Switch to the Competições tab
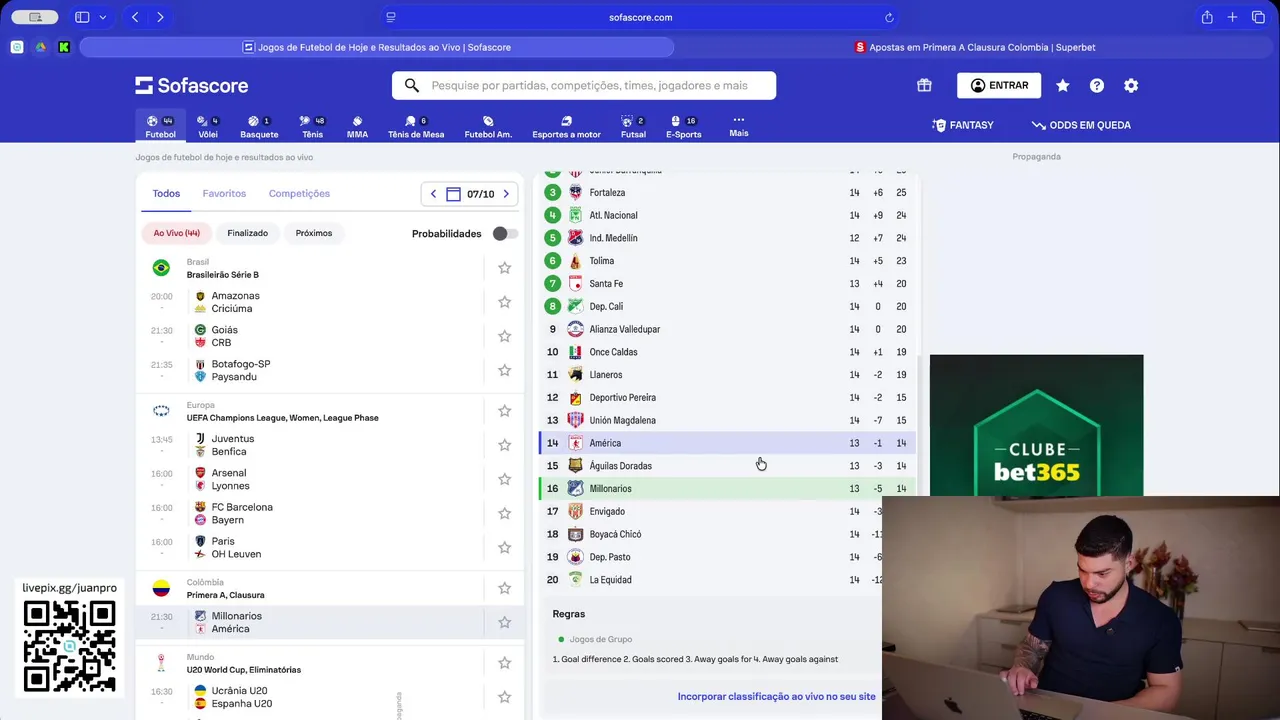 (x=299, y=194)
